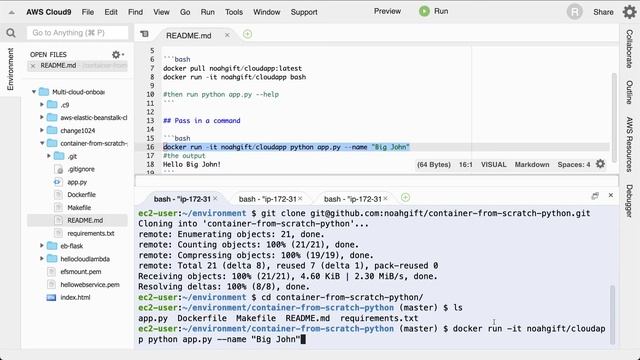Expand the change1024 folder
Image resolution: width=640 pixels, height=360 pixels.
(42, 131)
